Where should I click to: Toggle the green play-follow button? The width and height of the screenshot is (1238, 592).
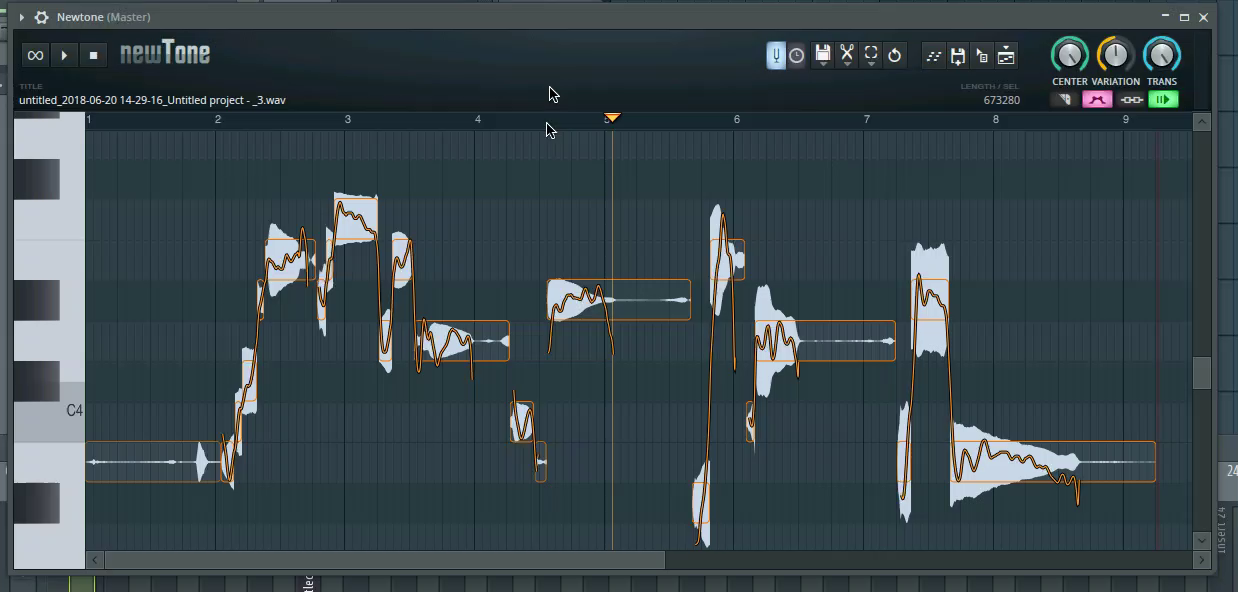(x=1163, y=99)
